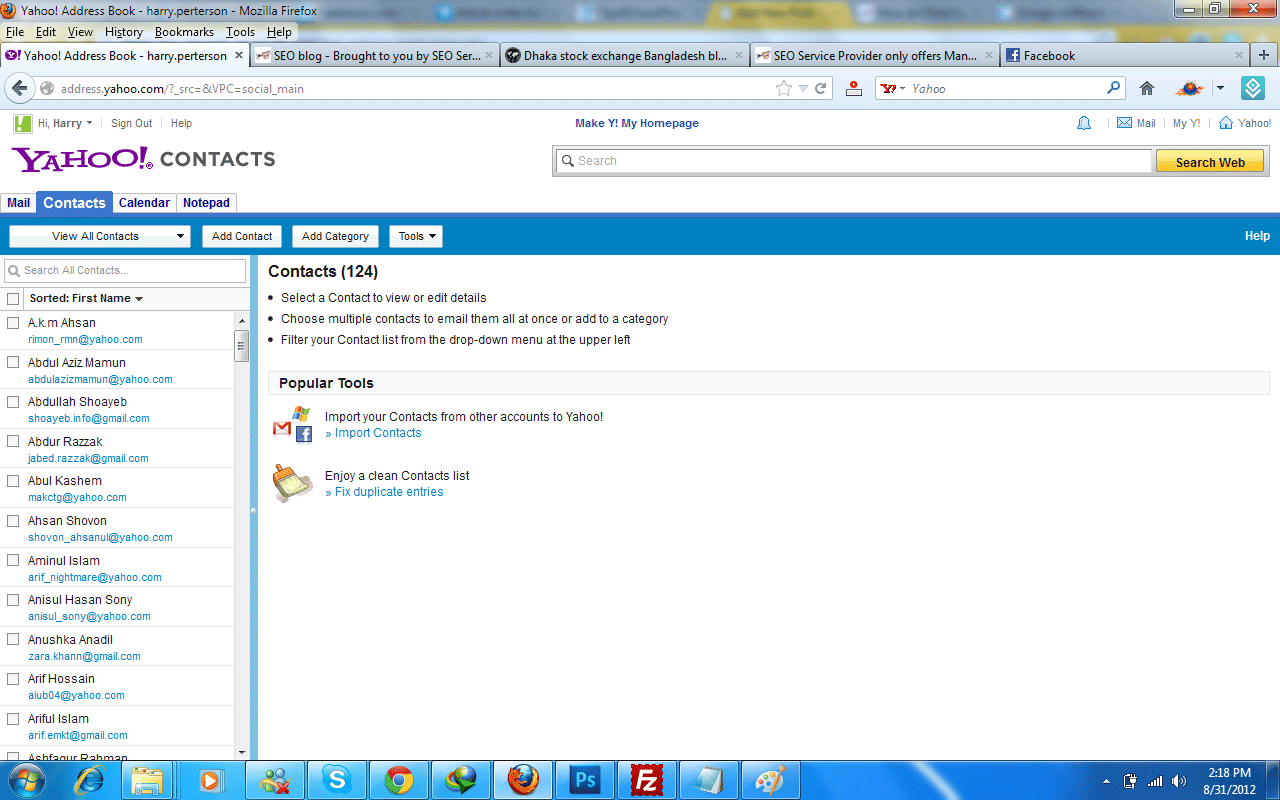Check the Aminul Islam checkbox
The height and width of the screenshot is (800, 1280).
click(x=13, y=560)
